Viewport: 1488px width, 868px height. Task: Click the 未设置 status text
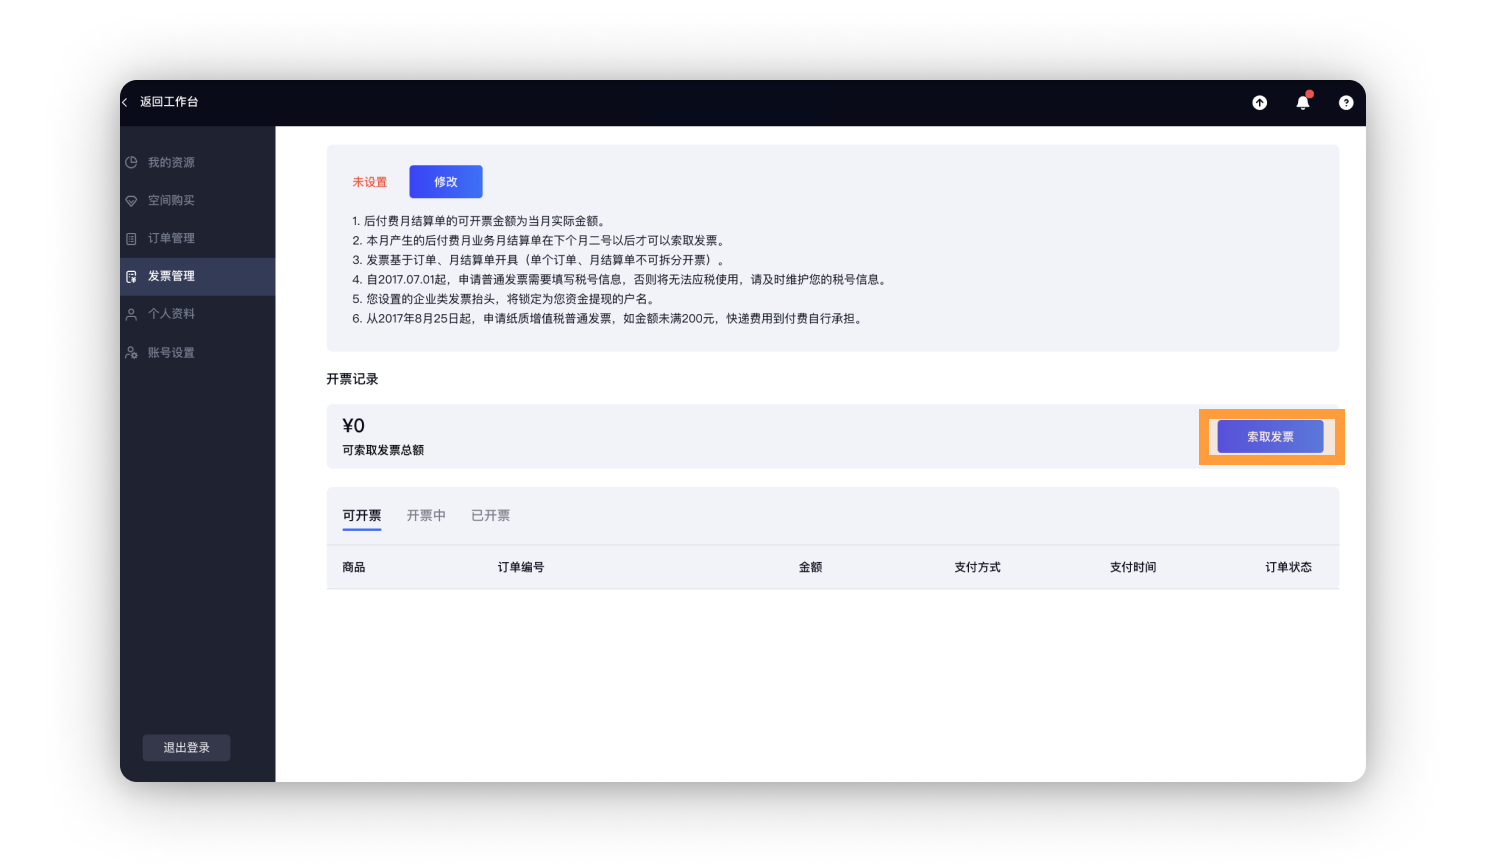tap(369, 182)
